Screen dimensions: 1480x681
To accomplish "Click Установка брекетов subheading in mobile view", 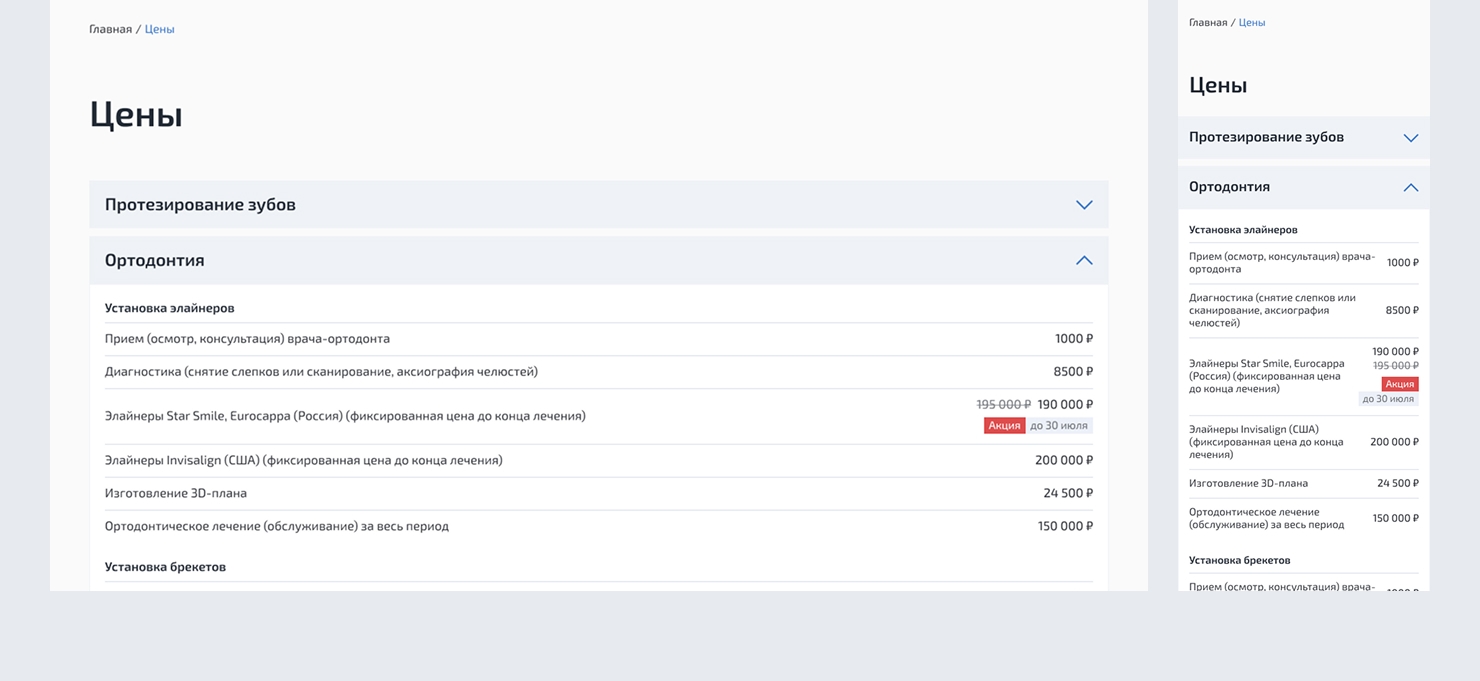I will point(1240,561).
